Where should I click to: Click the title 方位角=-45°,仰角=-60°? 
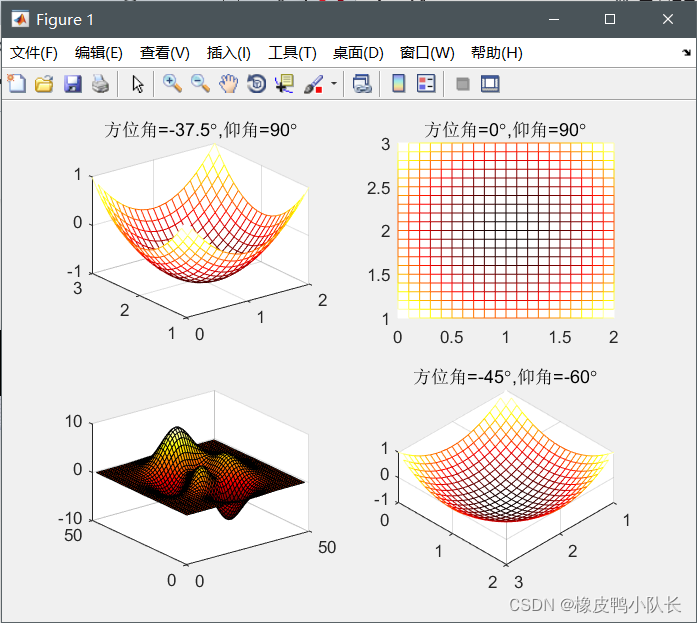pos(505,377)
